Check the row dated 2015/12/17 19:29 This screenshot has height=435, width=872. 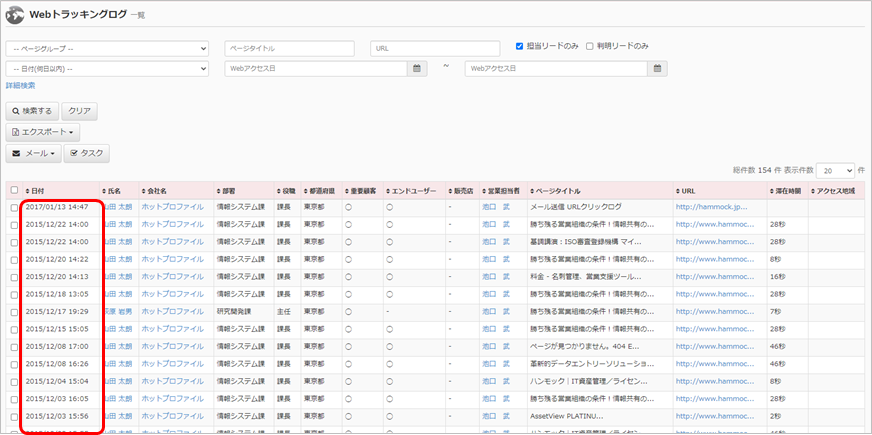click(14, 312)
